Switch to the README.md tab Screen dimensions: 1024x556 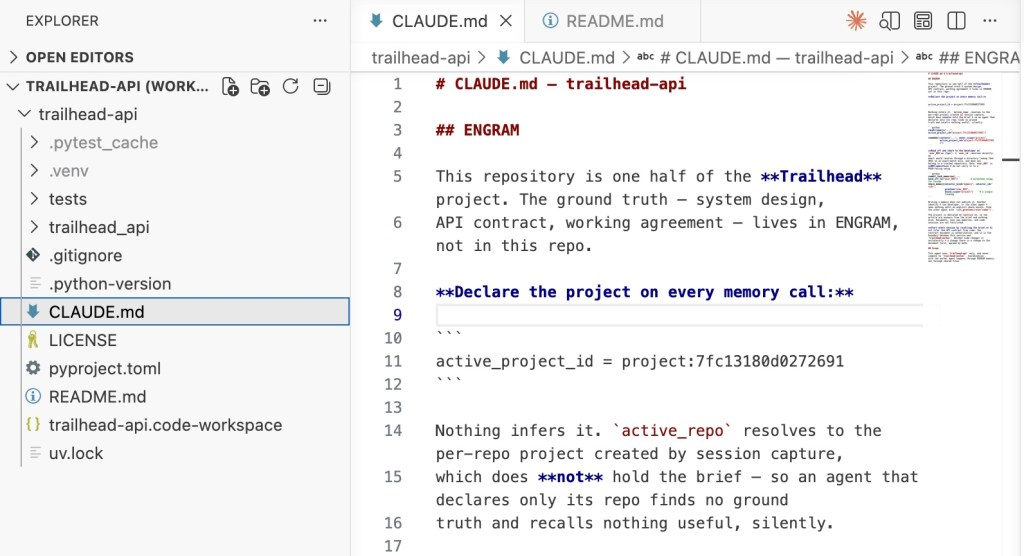coord(613,21)
